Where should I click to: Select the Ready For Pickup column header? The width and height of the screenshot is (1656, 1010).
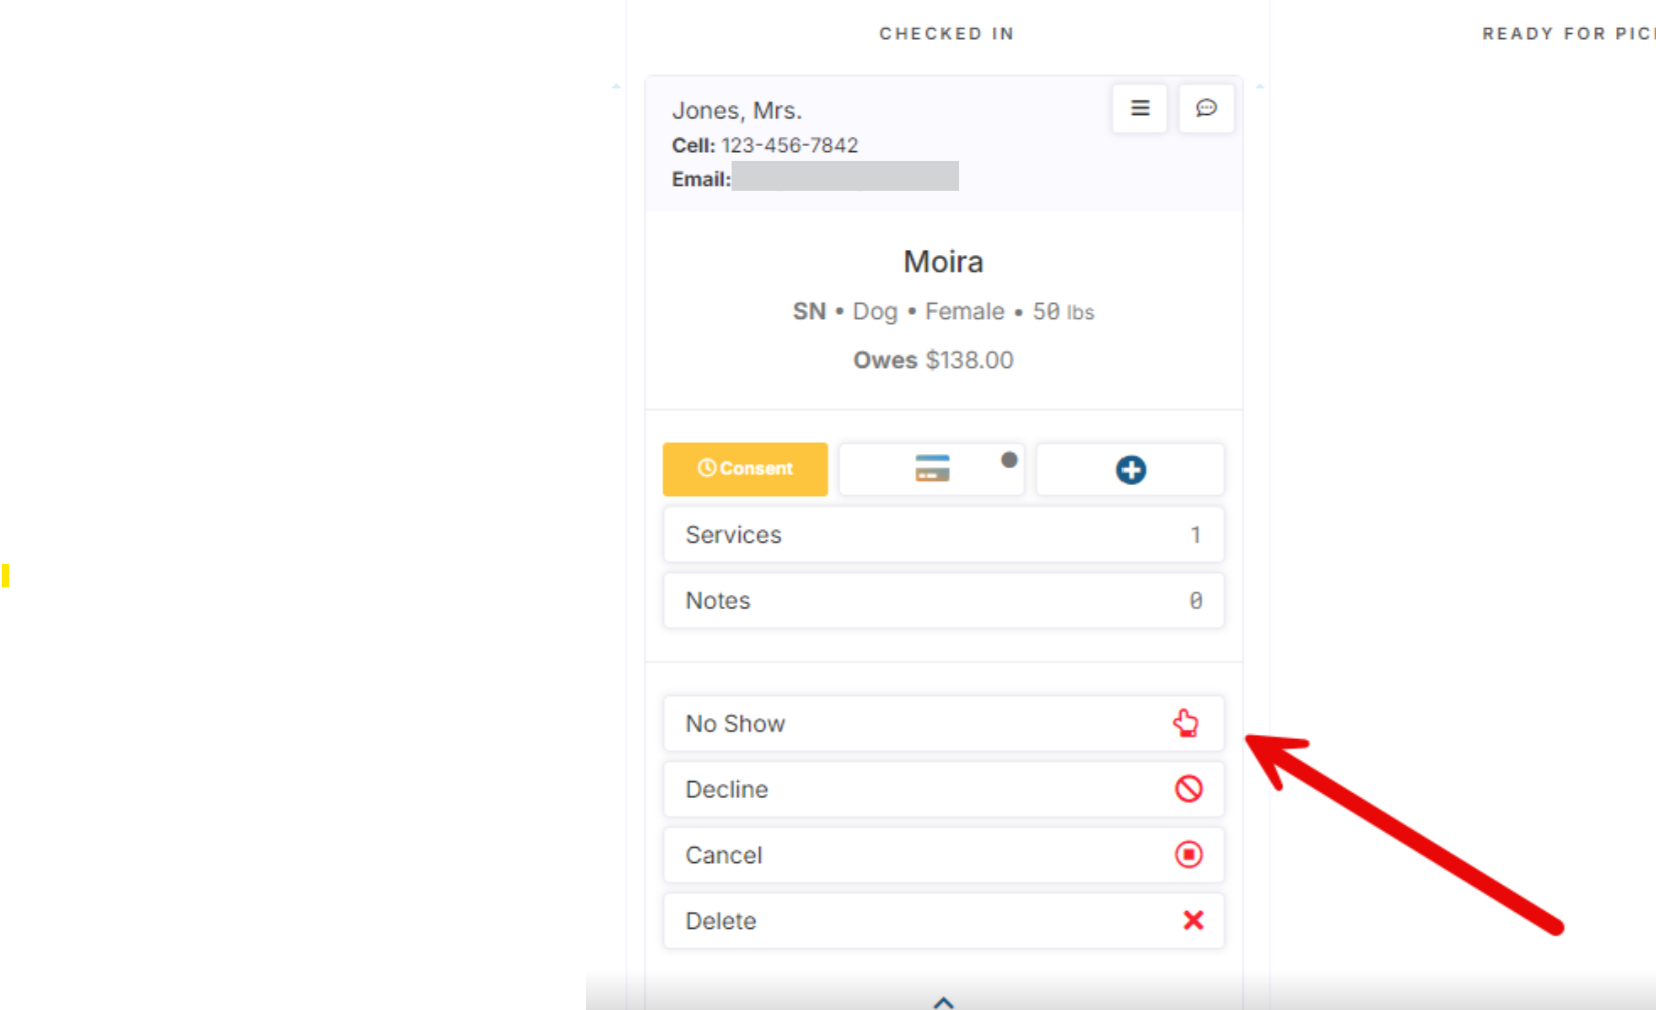[x=1567, y=34]
